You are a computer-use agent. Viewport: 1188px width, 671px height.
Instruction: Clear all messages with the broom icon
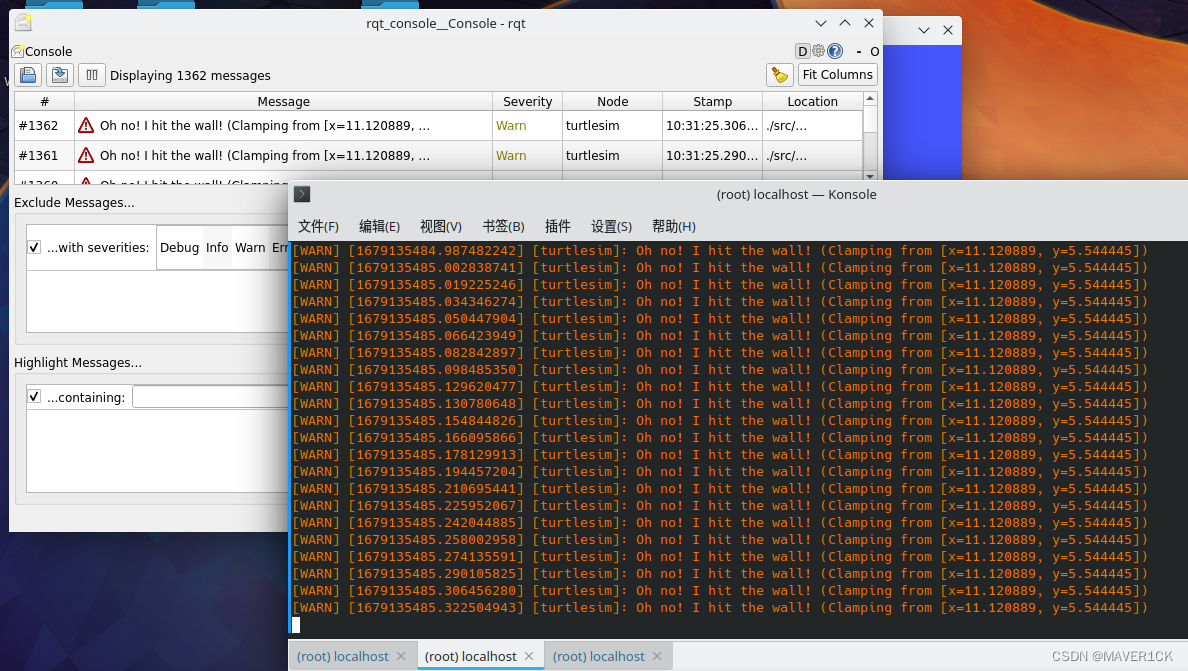coord(780,75)
